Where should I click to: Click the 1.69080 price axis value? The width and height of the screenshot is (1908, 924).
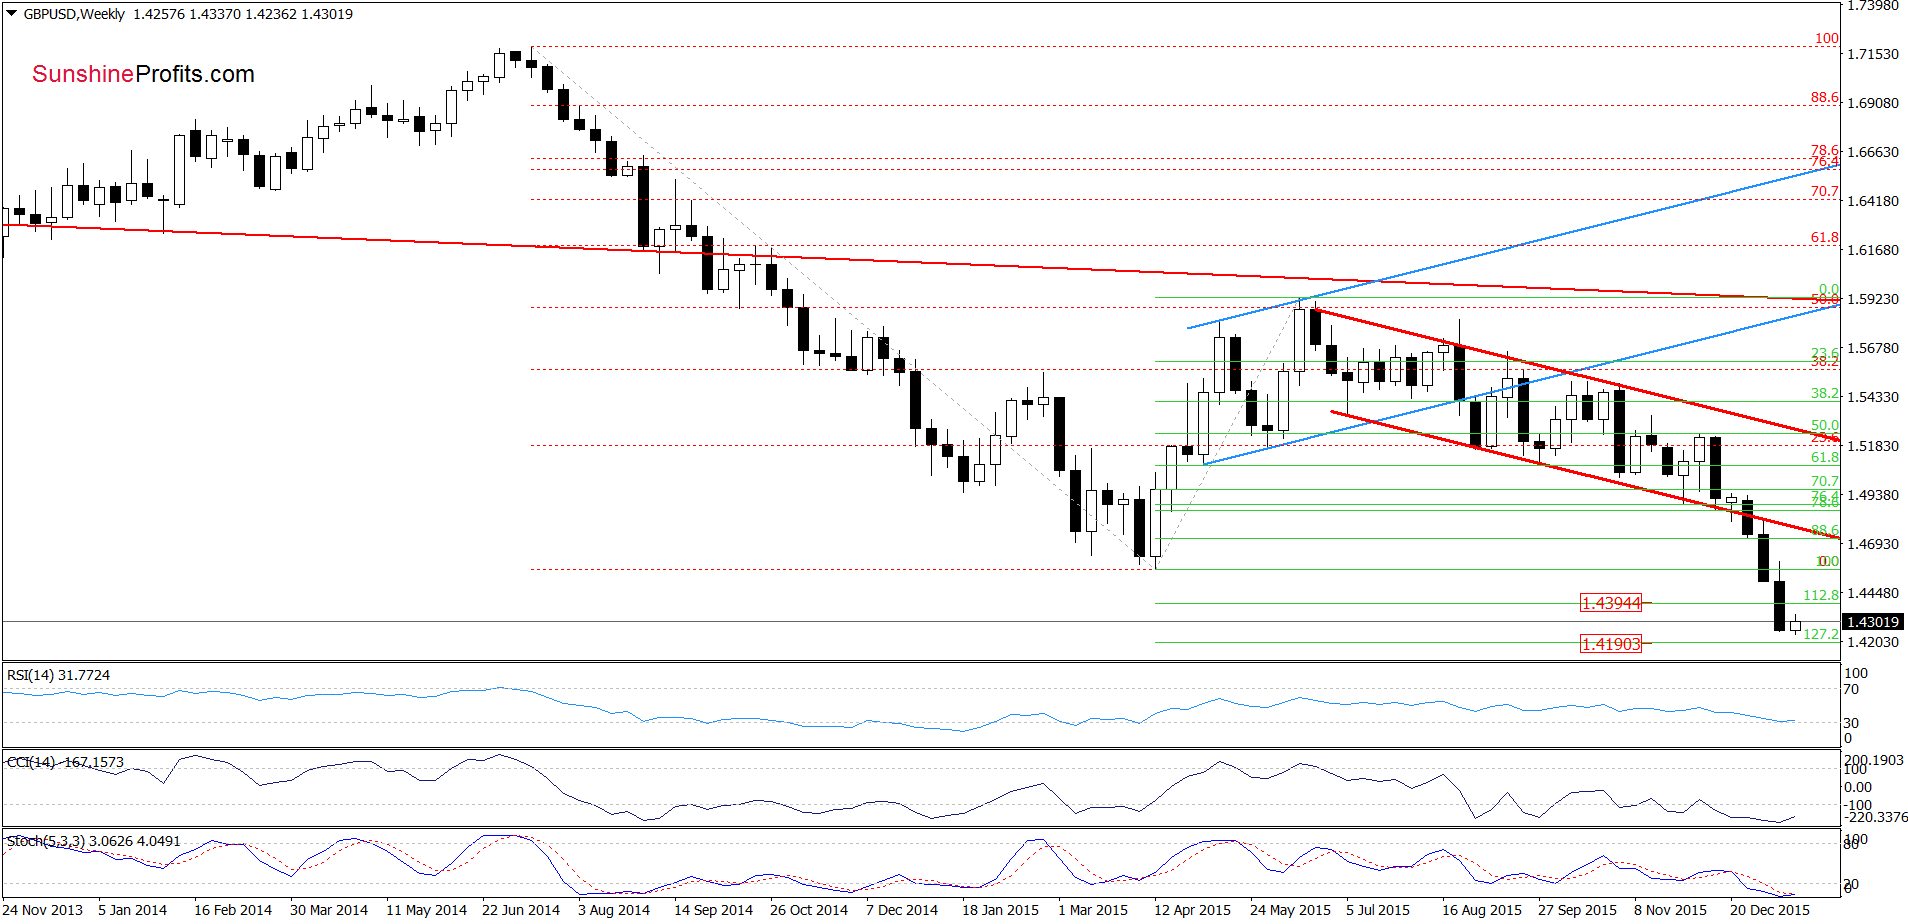1872,103
